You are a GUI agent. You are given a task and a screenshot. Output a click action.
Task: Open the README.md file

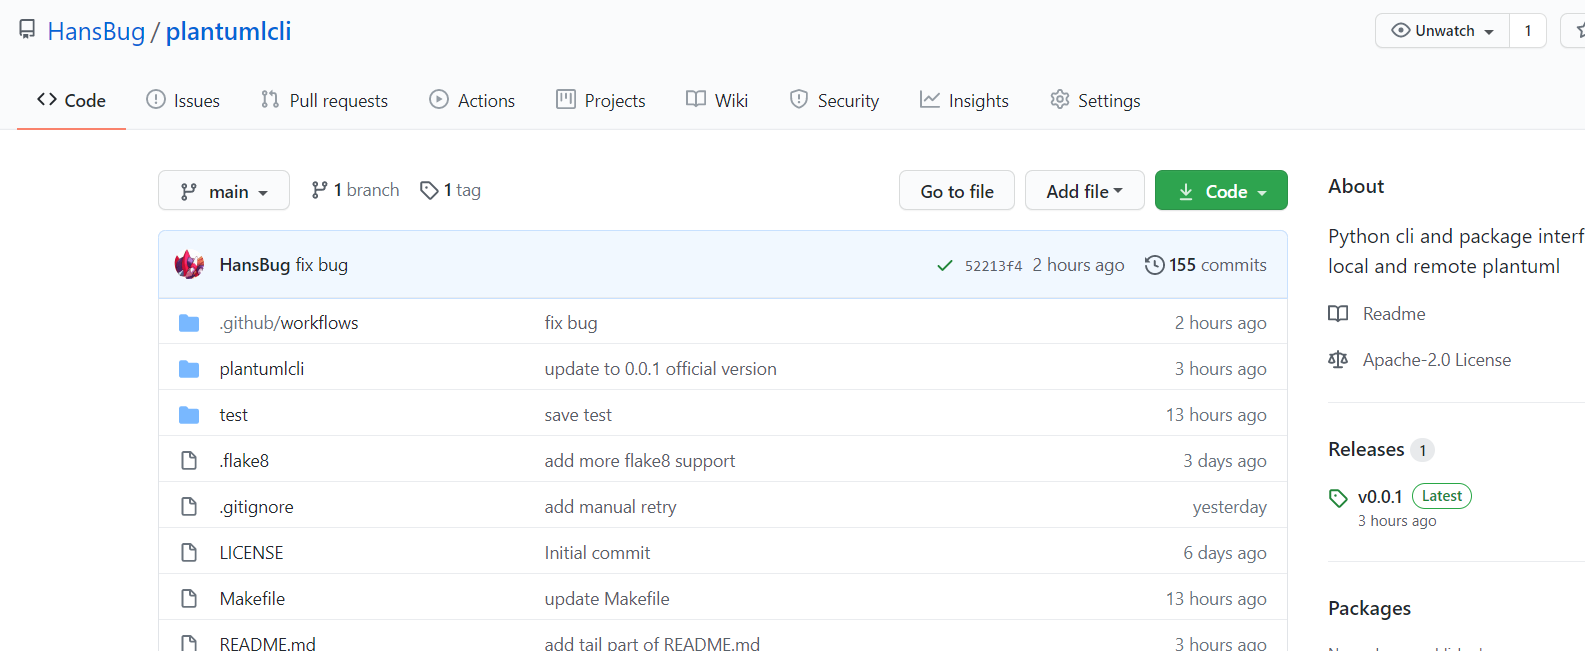[268, 643]
